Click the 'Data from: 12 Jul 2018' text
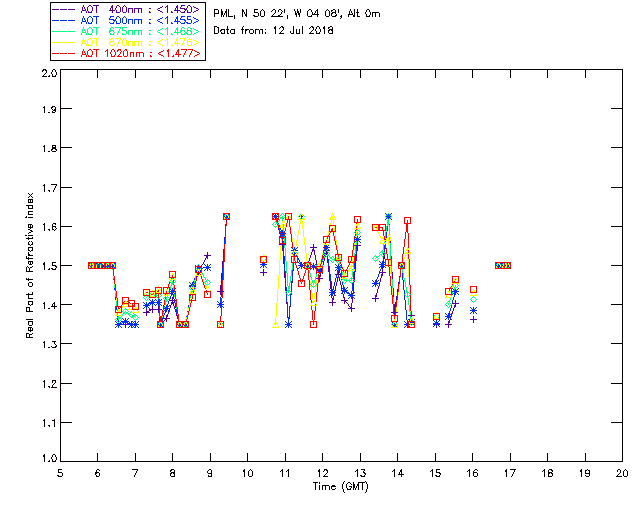The image size is (640, 512). tap(273, 31)
